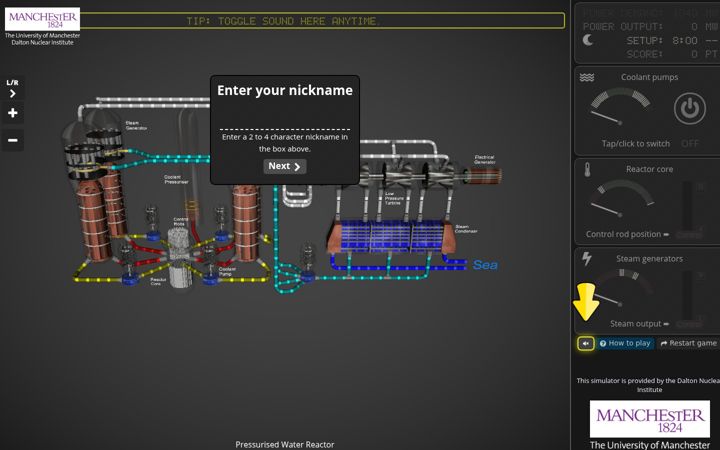
Task: Toggle the sound speaker button
Action: coord(586,343)
